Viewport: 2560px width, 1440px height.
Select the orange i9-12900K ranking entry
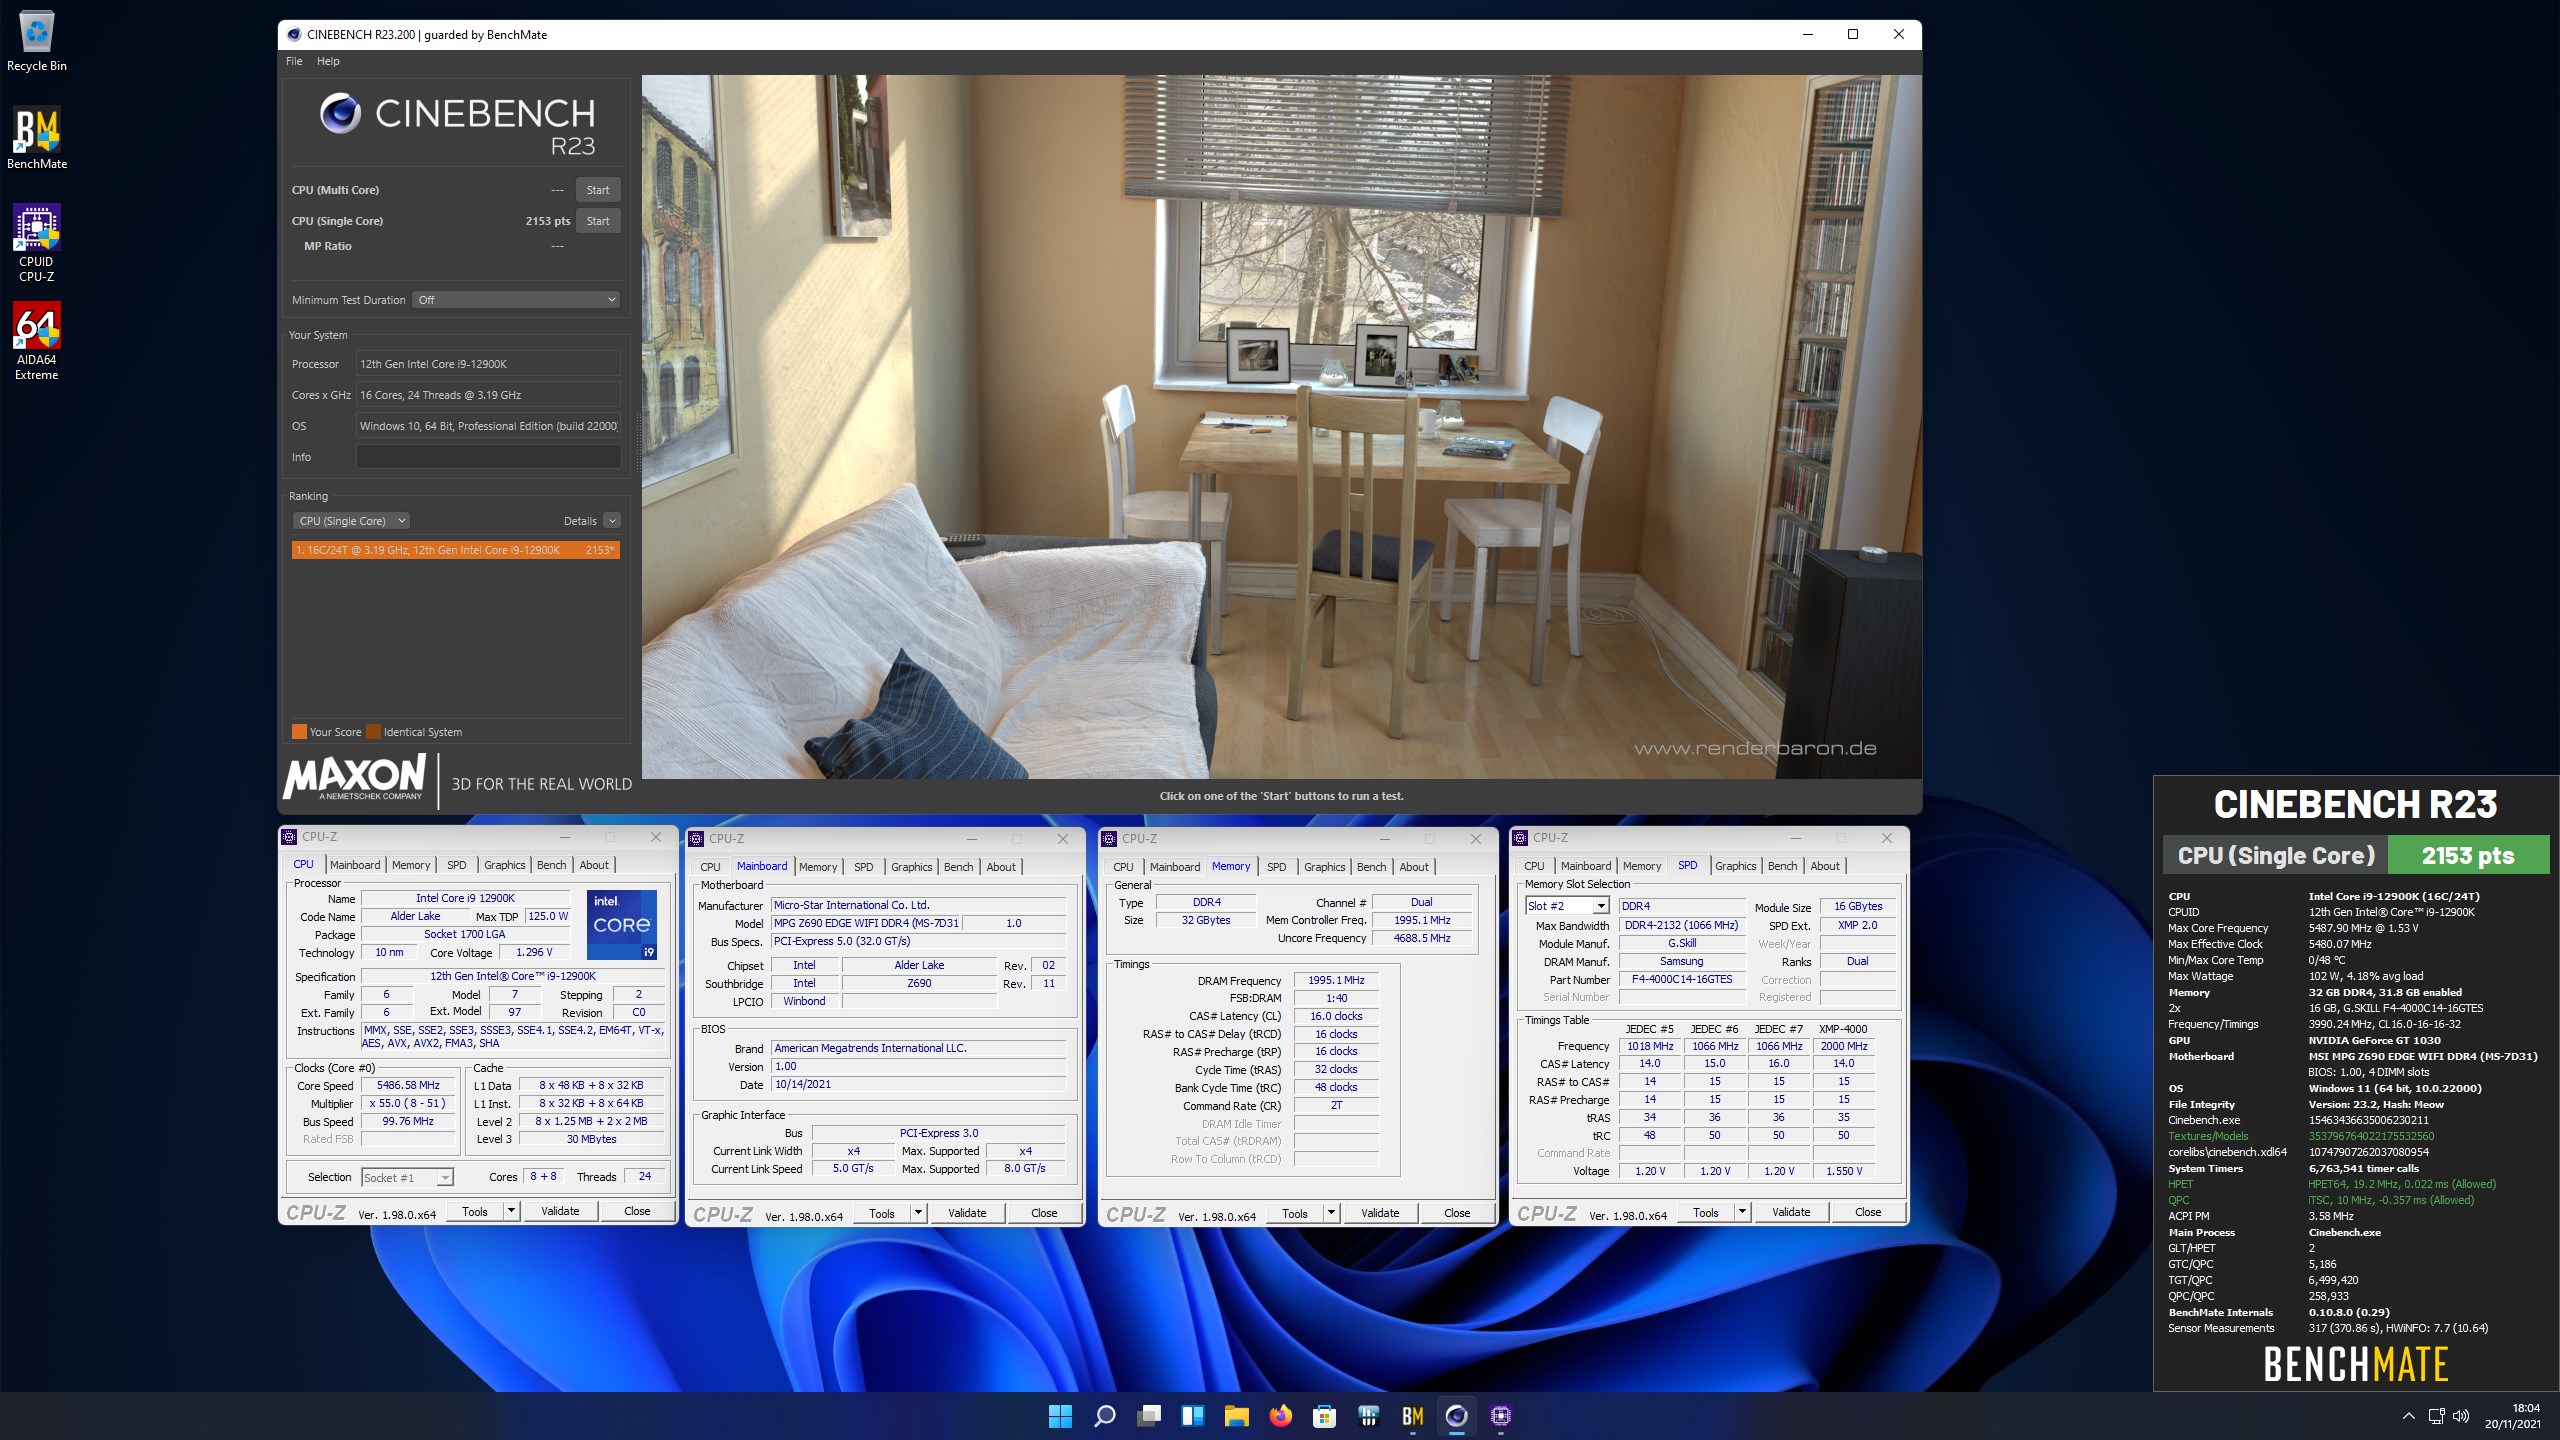pyautogui.click(x=456, y=550)
